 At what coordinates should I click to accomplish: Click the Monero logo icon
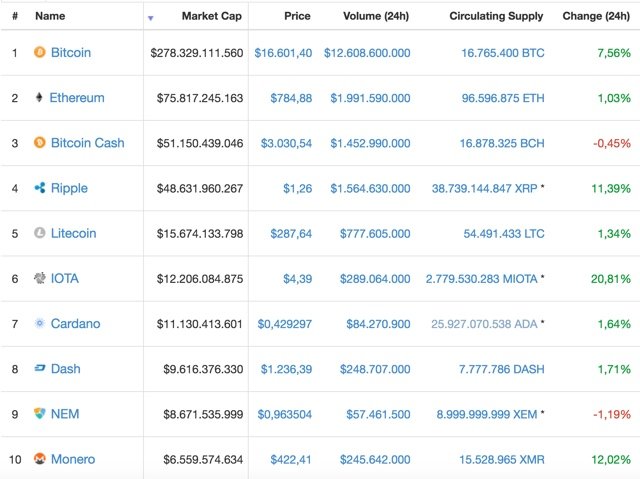(40, 459)
